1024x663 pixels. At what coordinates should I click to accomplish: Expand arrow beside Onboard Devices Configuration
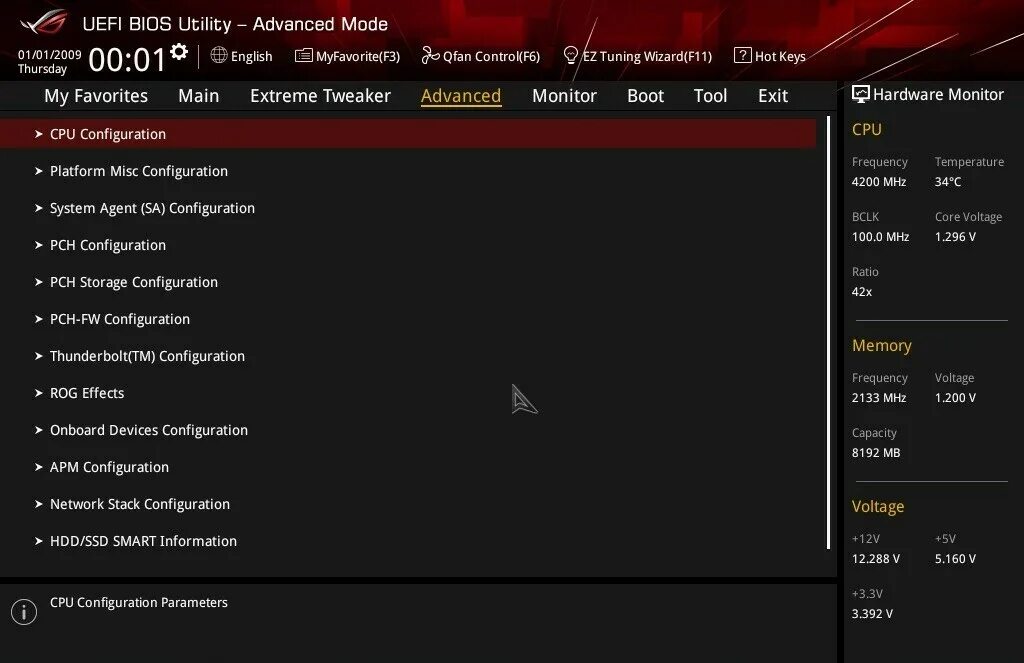(x=39, y=430)
